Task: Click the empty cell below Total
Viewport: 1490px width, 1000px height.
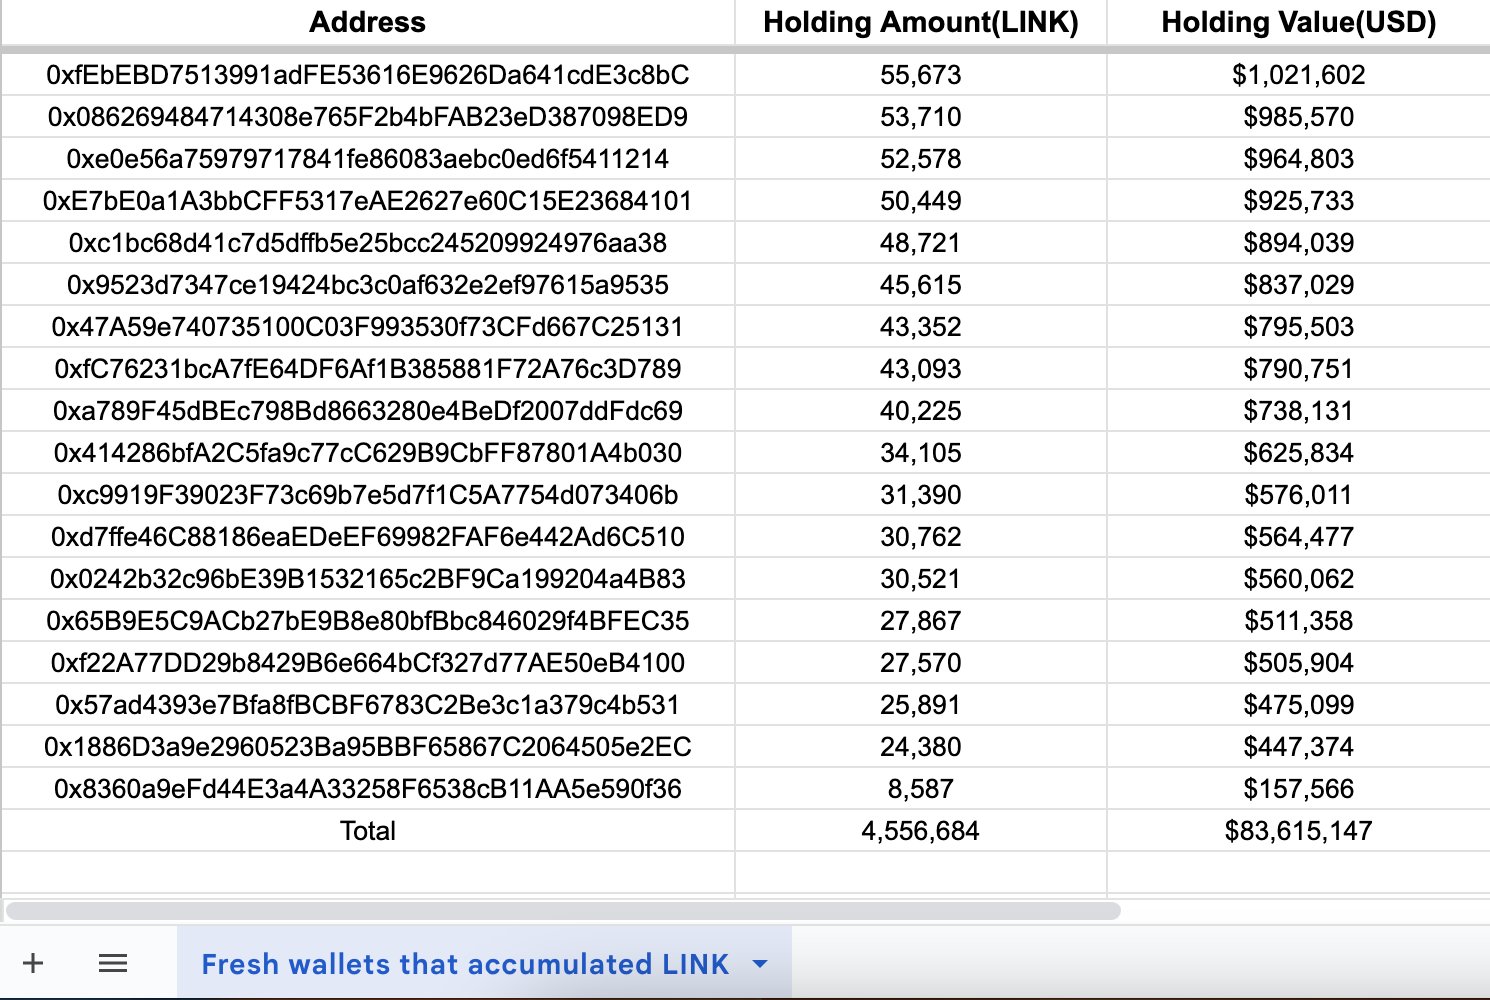Action: (x=367, y=872)
